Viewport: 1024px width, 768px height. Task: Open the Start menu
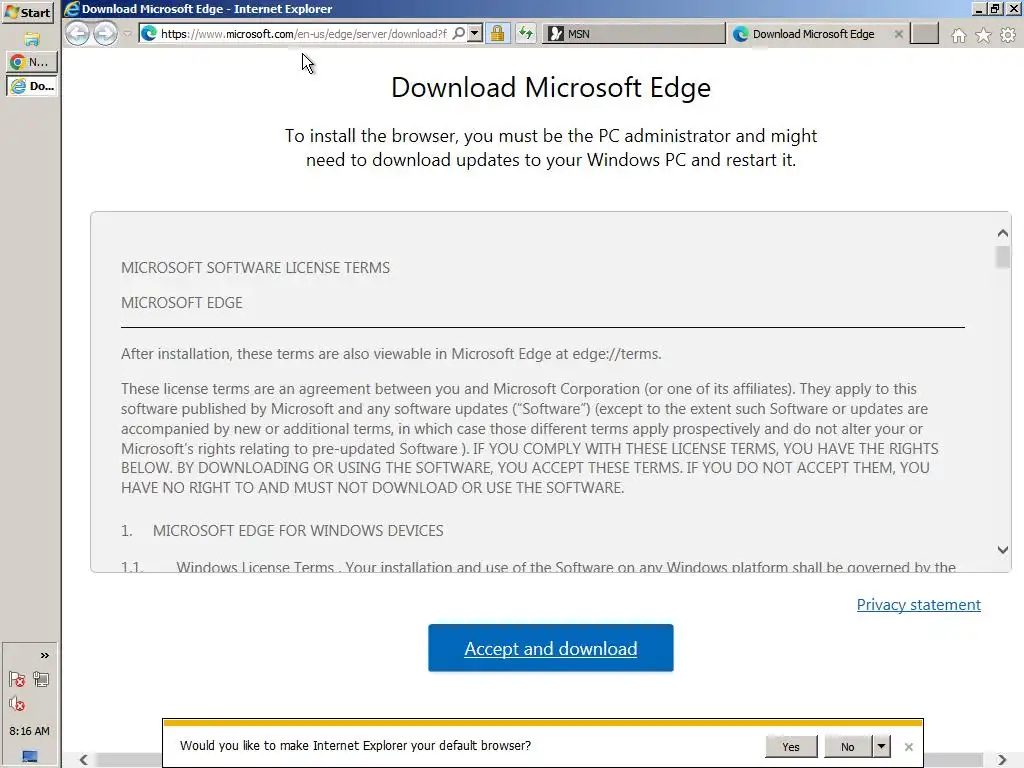click(x=27, y=12)
